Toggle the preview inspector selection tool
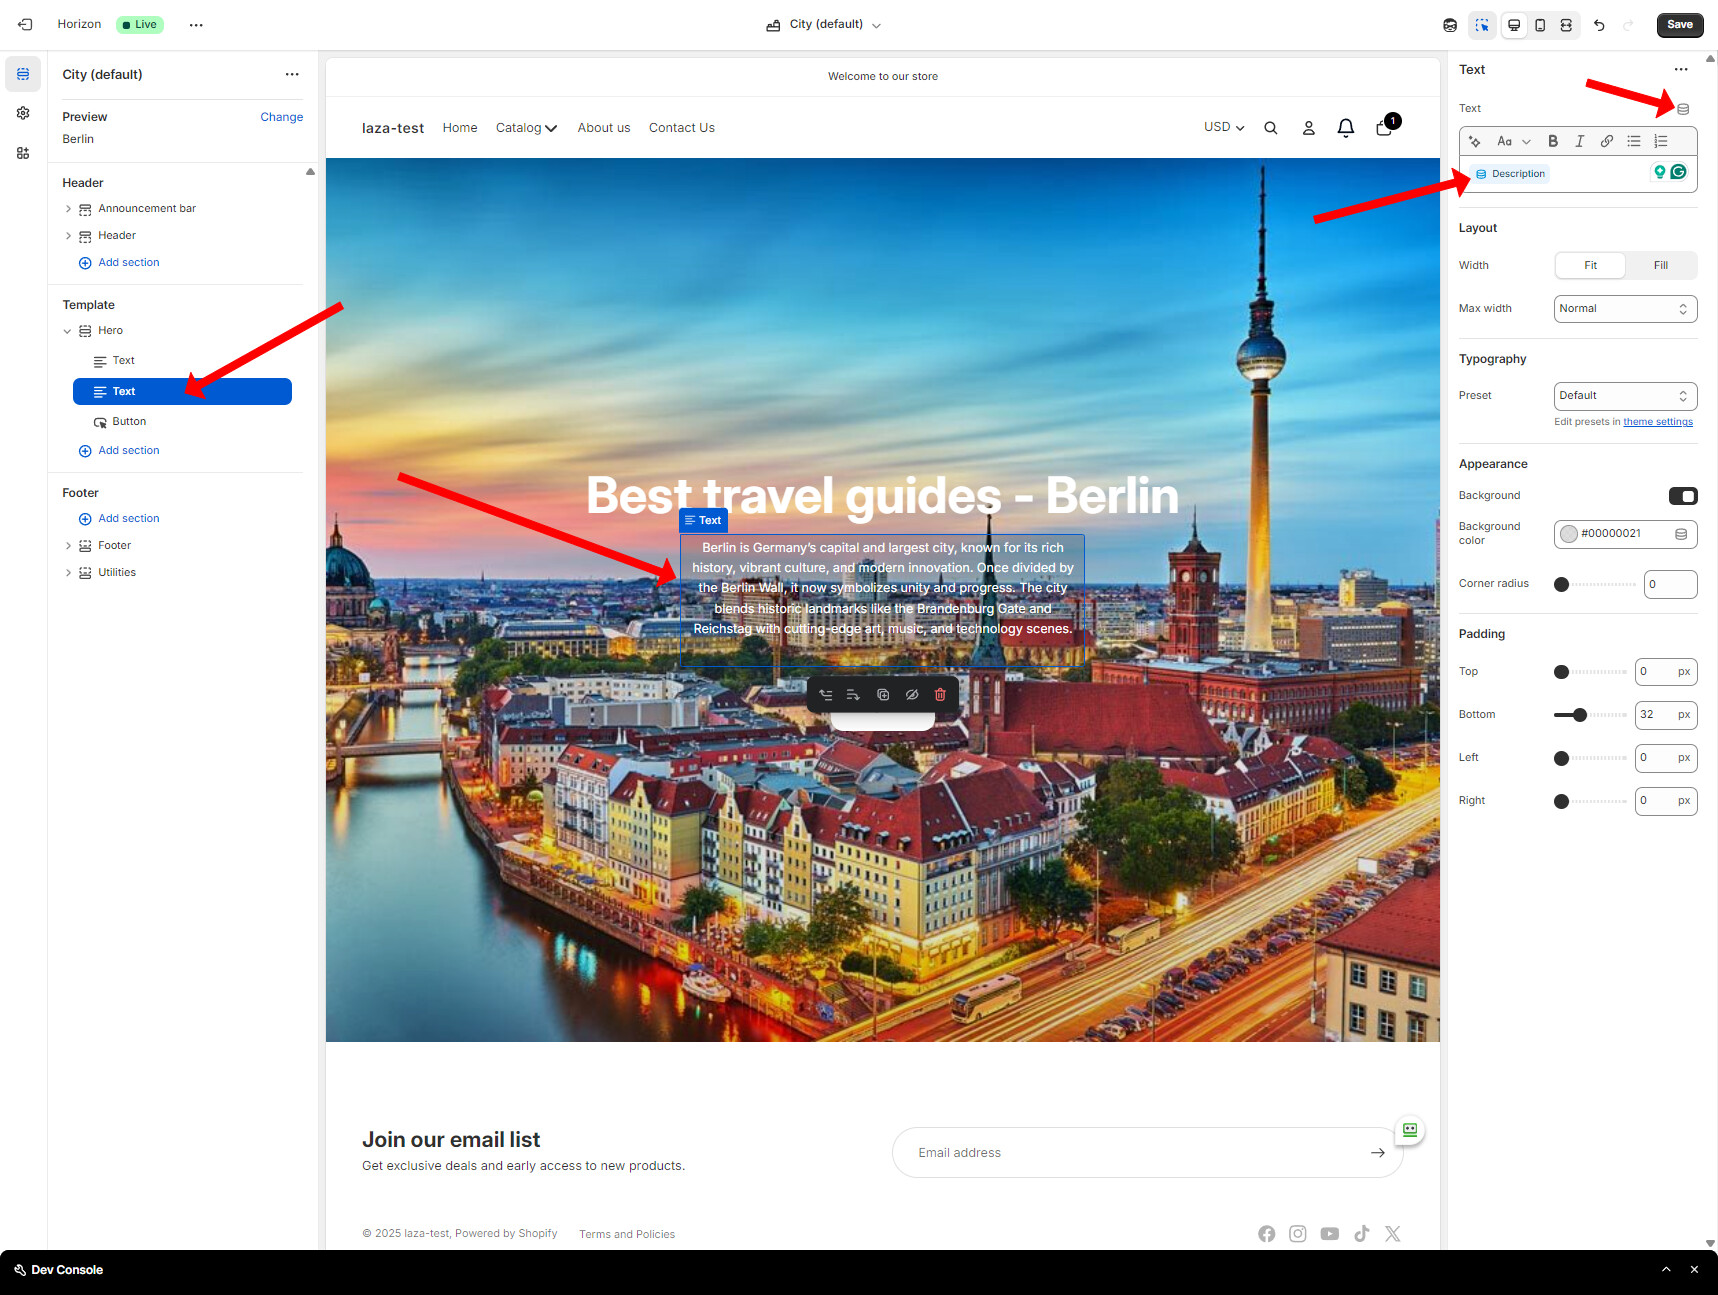The width and height of the screenshot is (1718, 1295). click(1482, 25)
